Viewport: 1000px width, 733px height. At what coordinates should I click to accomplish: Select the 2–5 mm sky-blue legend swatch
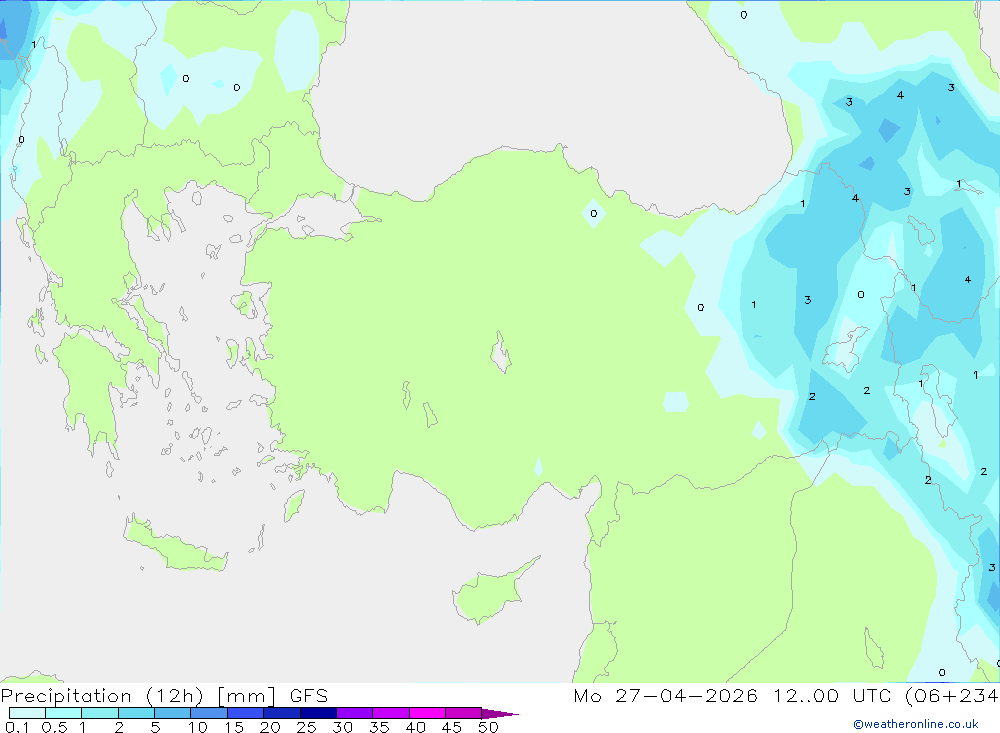[x=136, y=713]
